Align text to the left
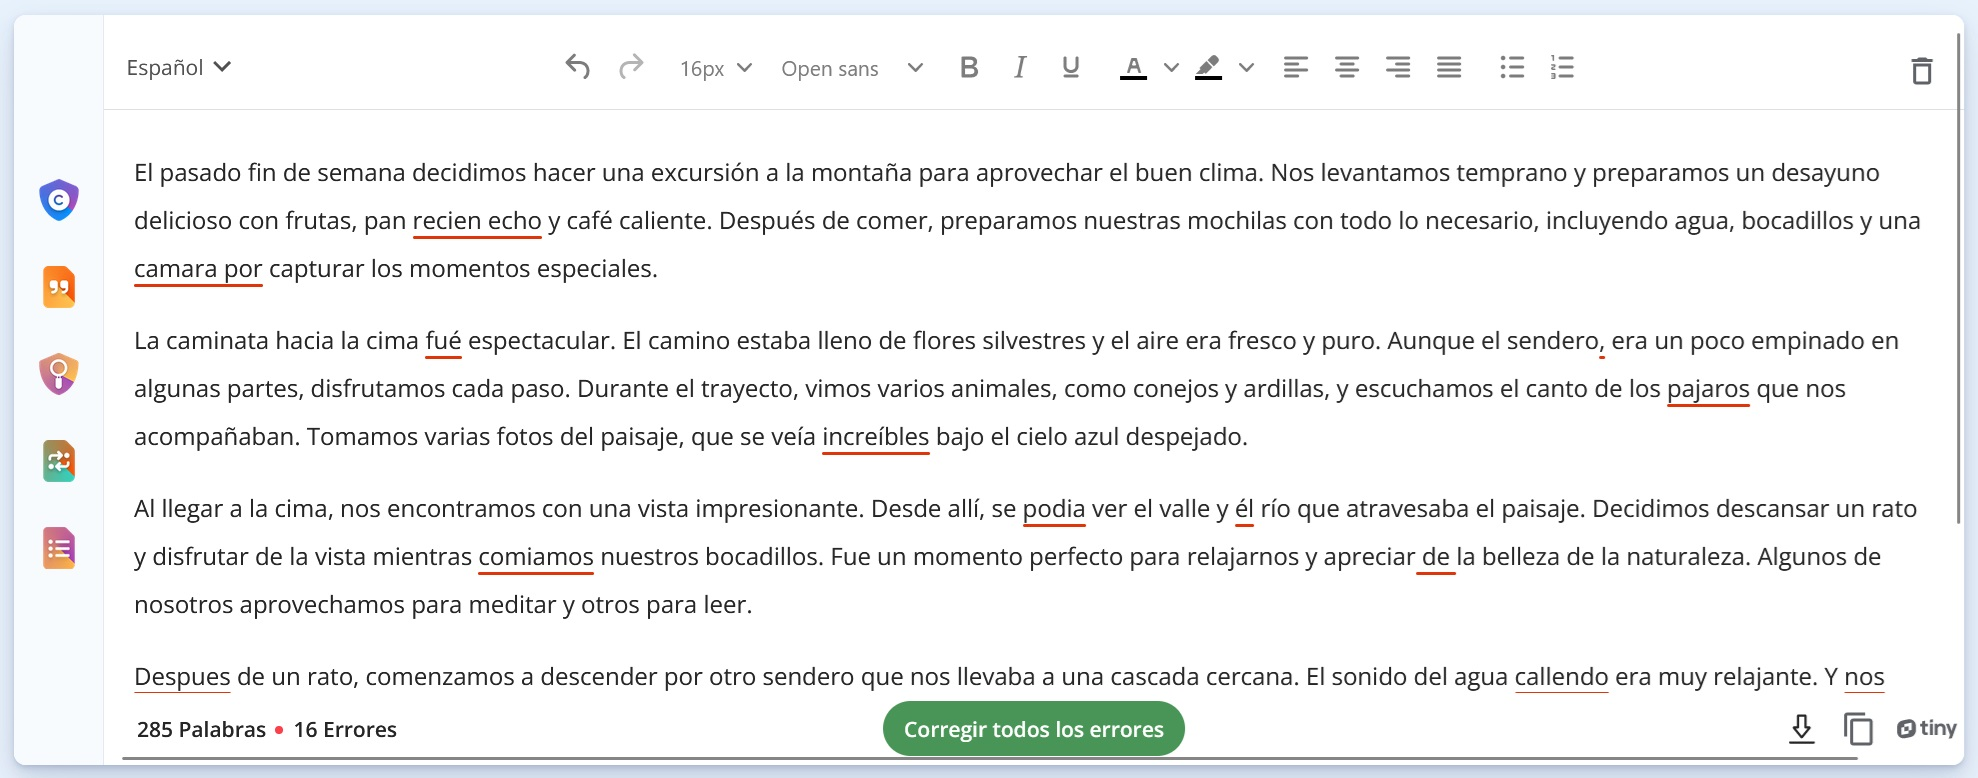The image size is (1978, 778). pos(1295,67)
